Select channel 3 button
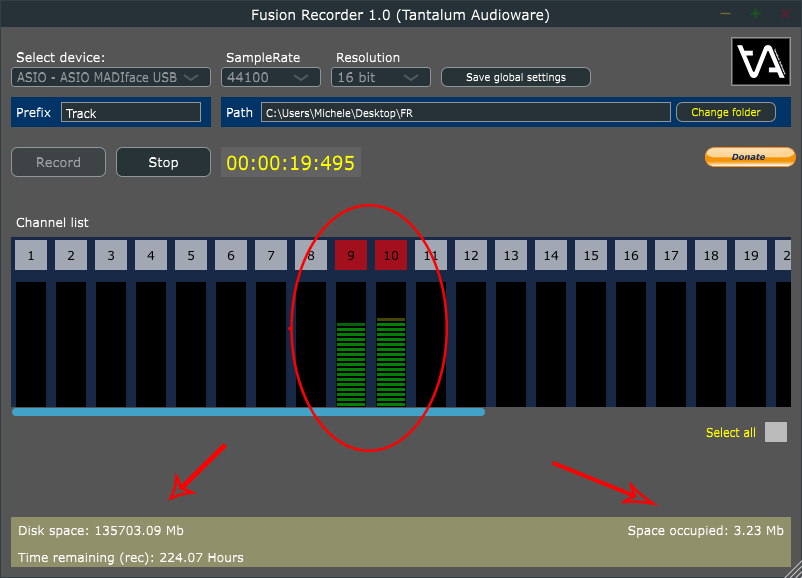 110,255
